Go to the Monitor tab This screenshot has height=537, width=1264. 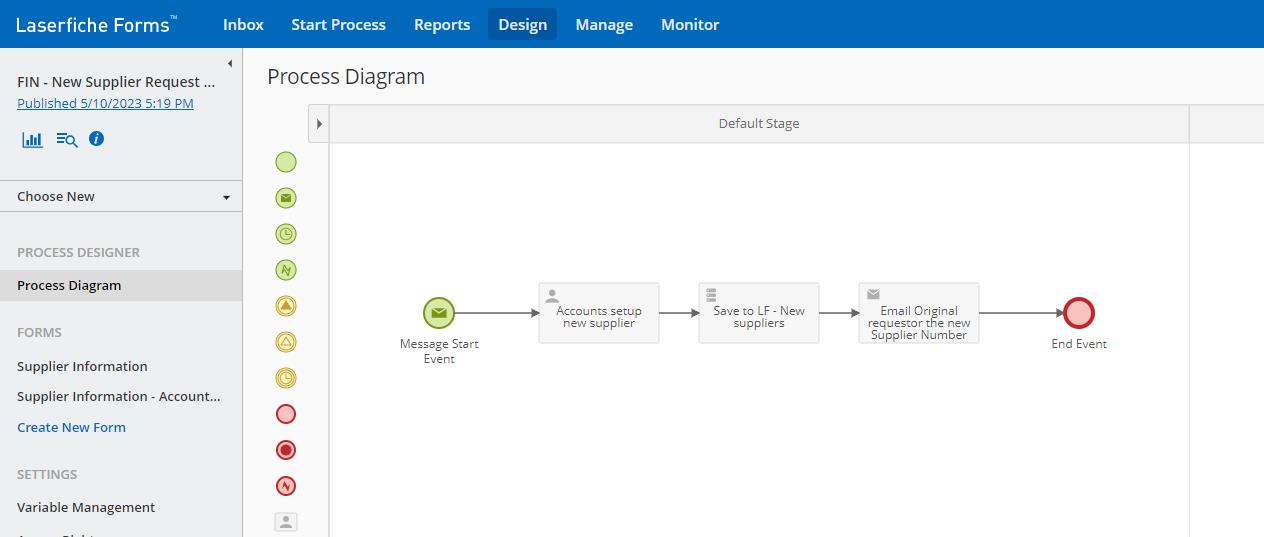pyautogui.click(x=690, y=24)
